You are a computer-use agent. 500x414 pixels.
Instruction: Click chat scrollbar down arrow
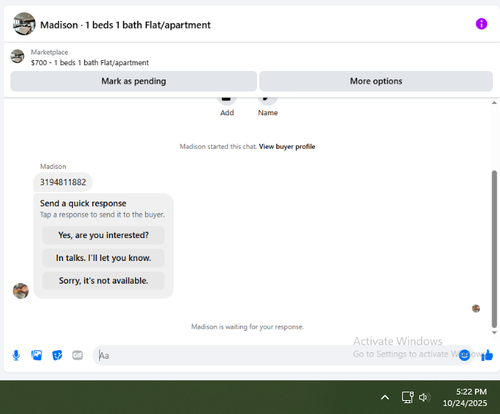coord(494,332)
